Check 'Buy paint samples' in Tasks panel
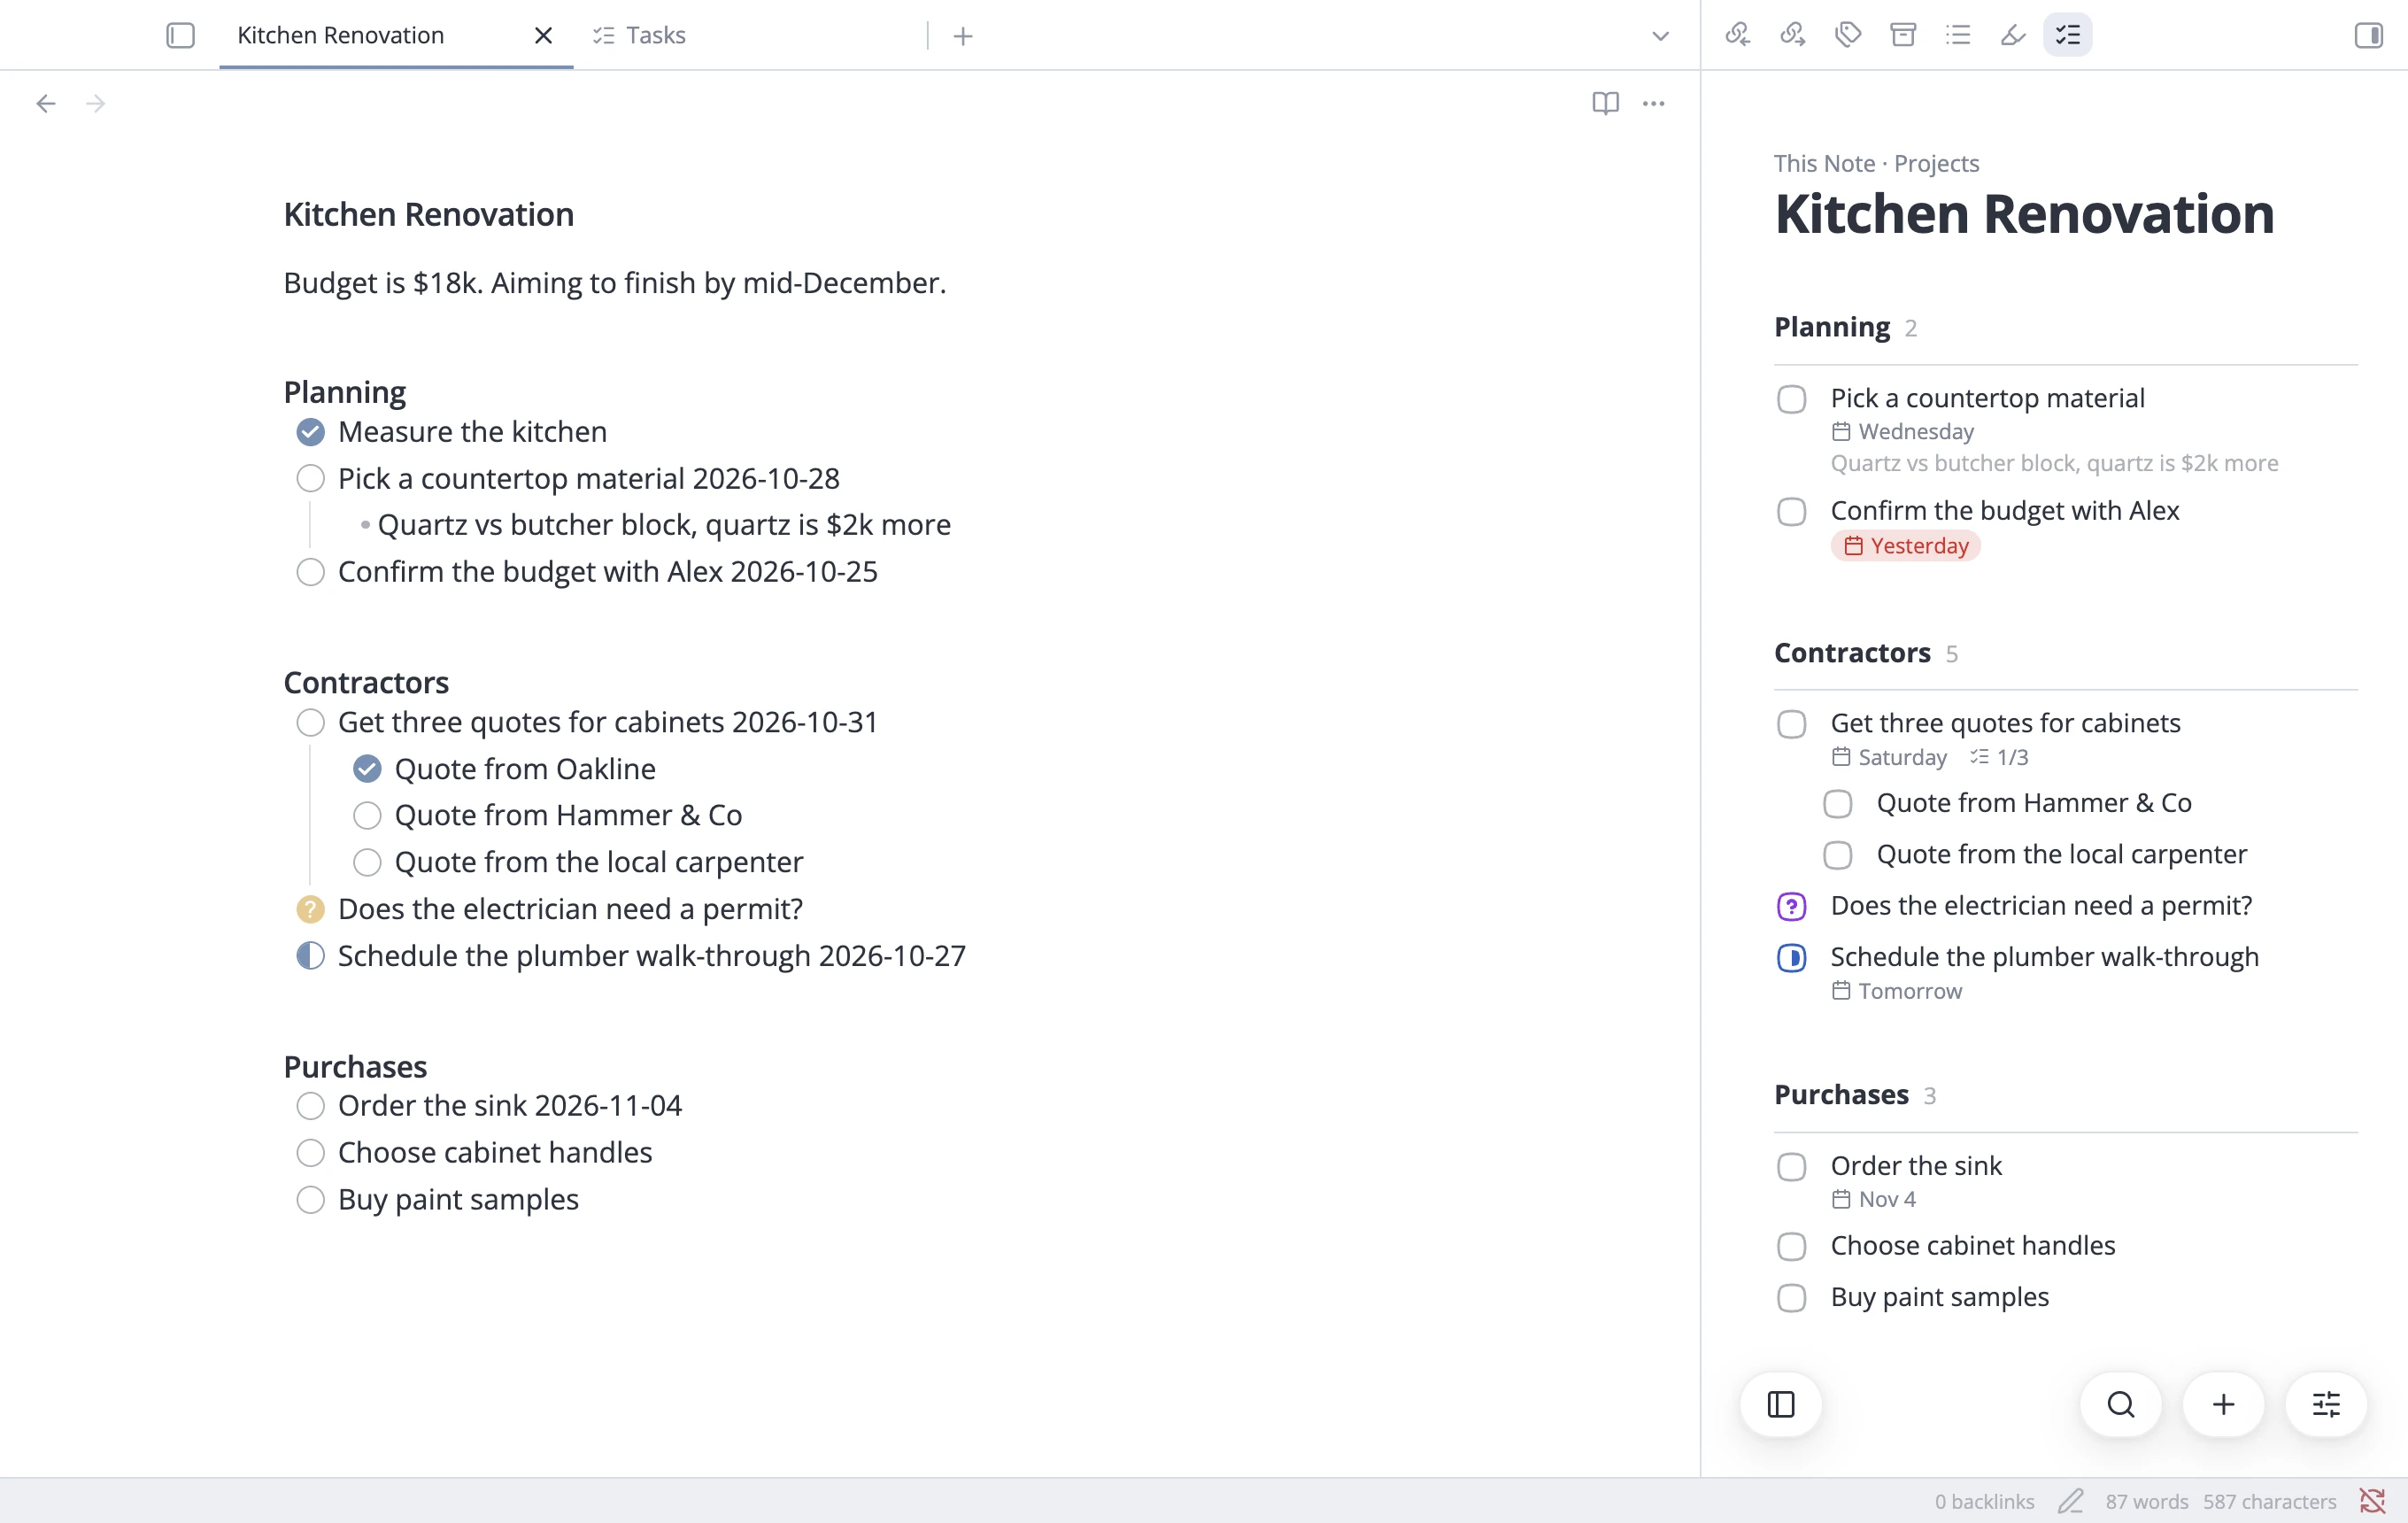 tap(1792, 1298)
